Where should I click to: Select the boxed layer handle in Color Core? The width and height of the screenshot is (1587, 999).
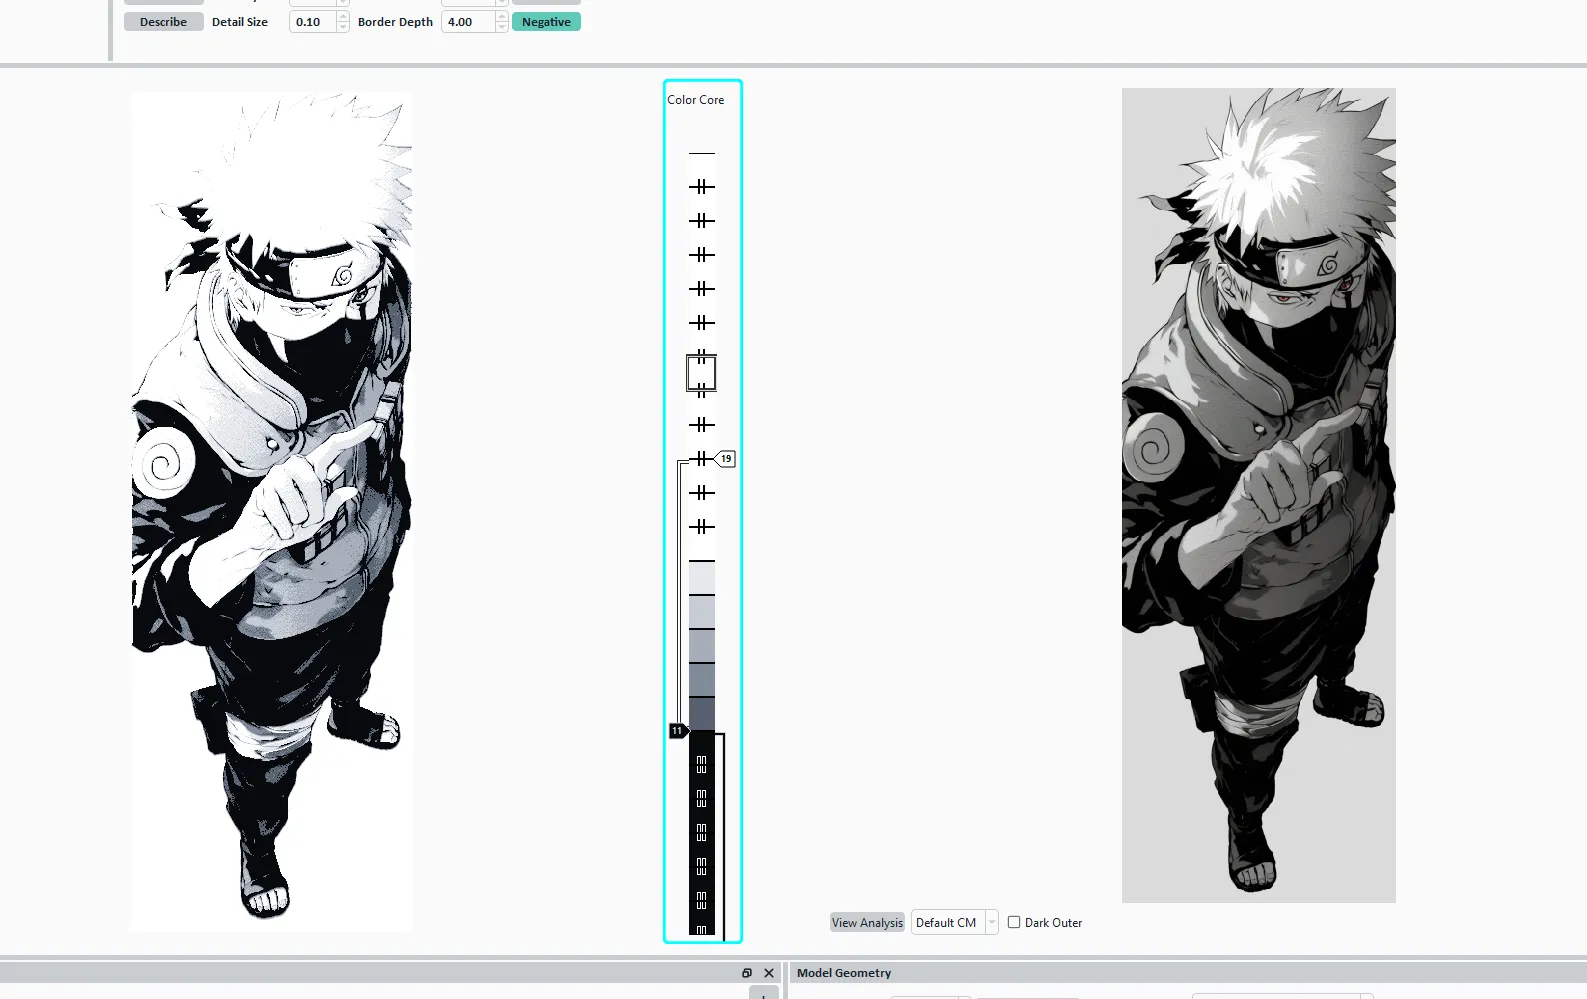tap(701, 373)
